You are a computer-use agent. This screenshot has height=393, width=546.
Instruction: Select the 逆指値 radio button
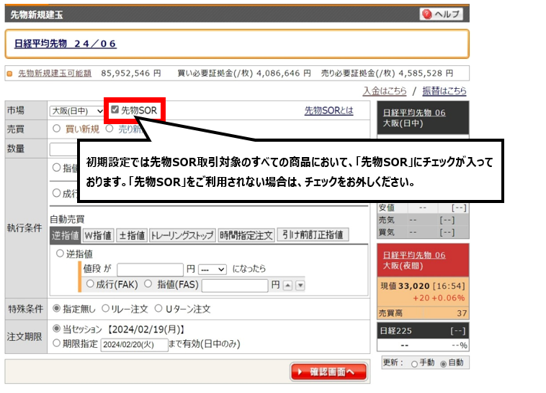60,253
